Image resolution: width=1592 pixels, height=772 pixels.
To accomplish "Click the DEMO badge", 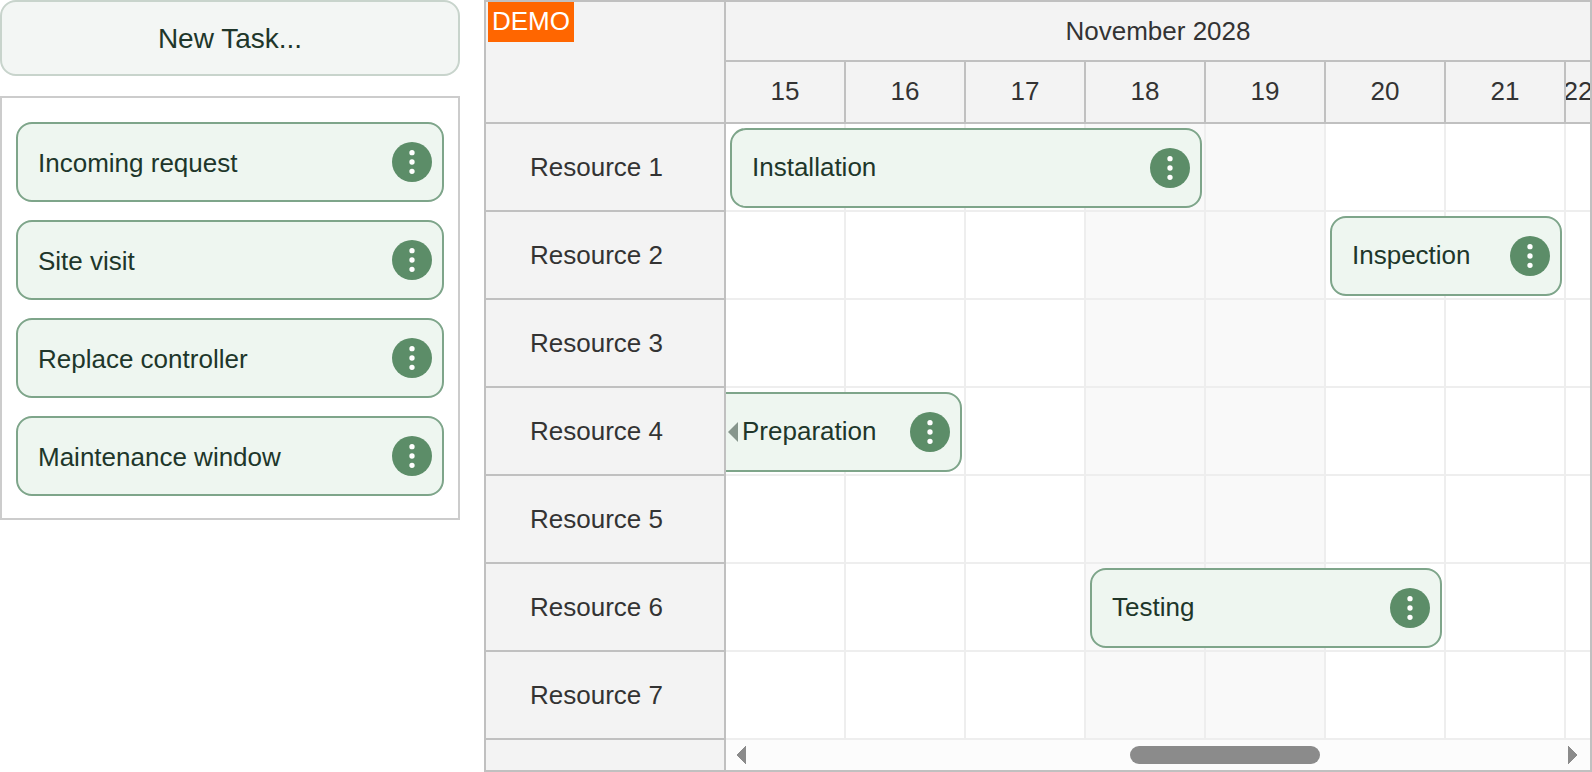I will coord(531,22).
